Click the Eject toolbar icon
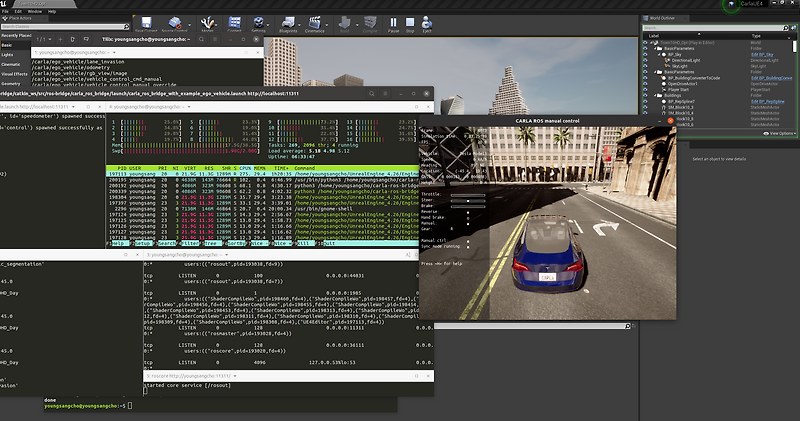This screenshot has height=421, width=800. 427,22
